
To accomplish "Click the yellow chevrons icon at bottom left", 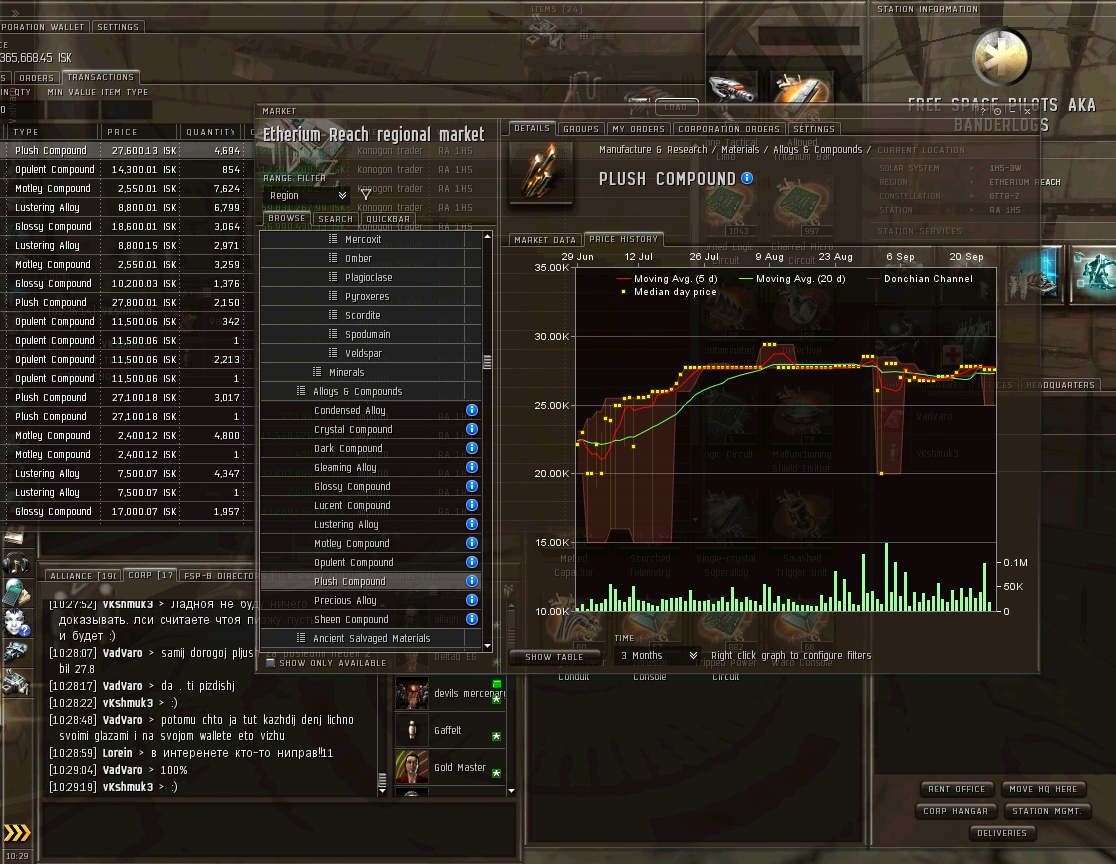I will (17, 833).
